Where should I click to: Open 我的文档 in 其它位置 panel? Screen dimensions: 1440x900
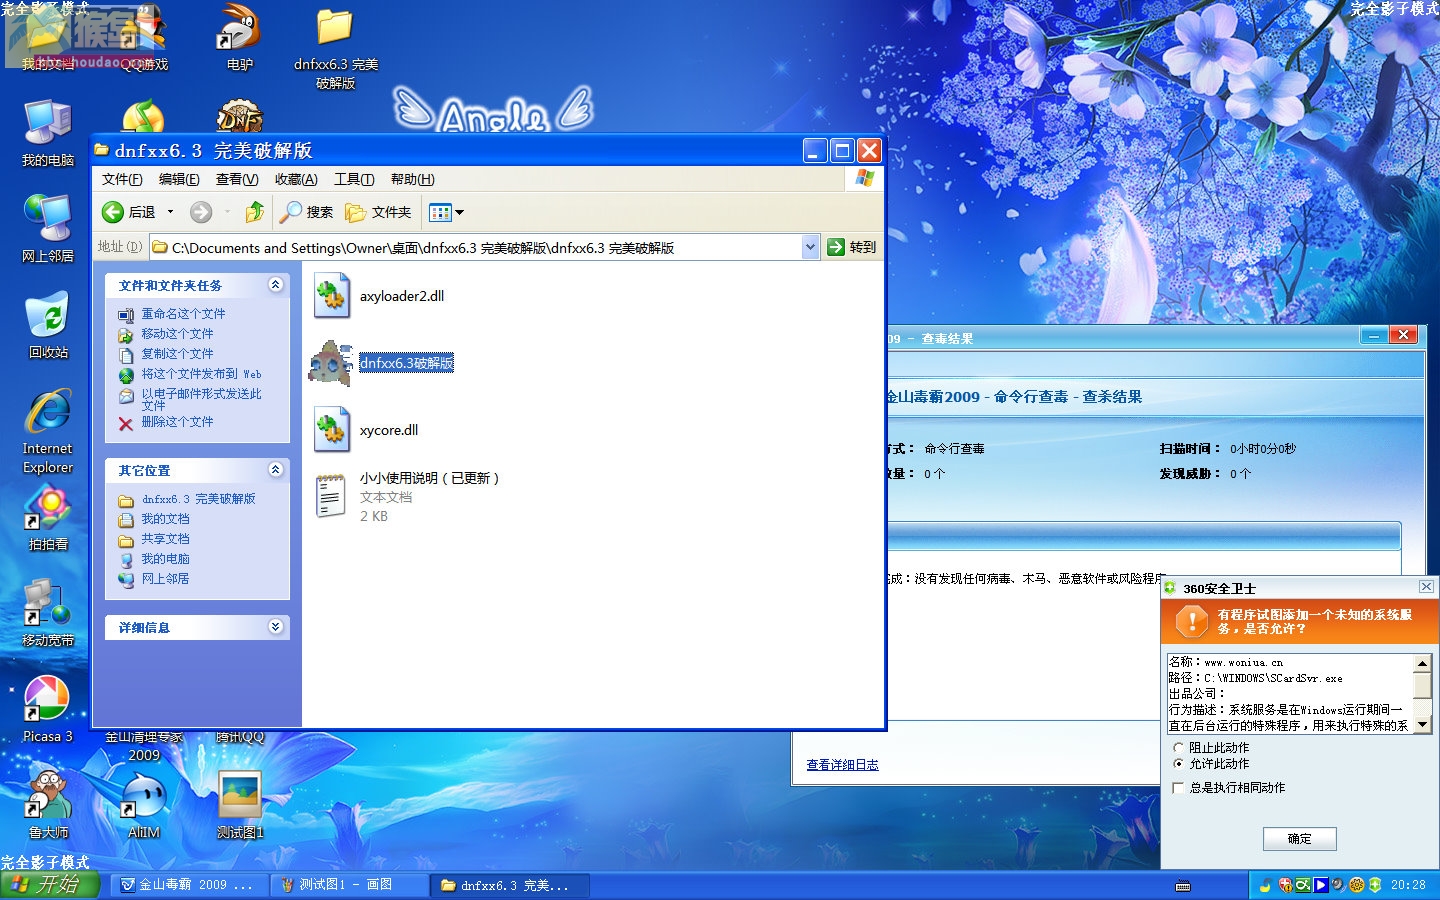point(165,519)
